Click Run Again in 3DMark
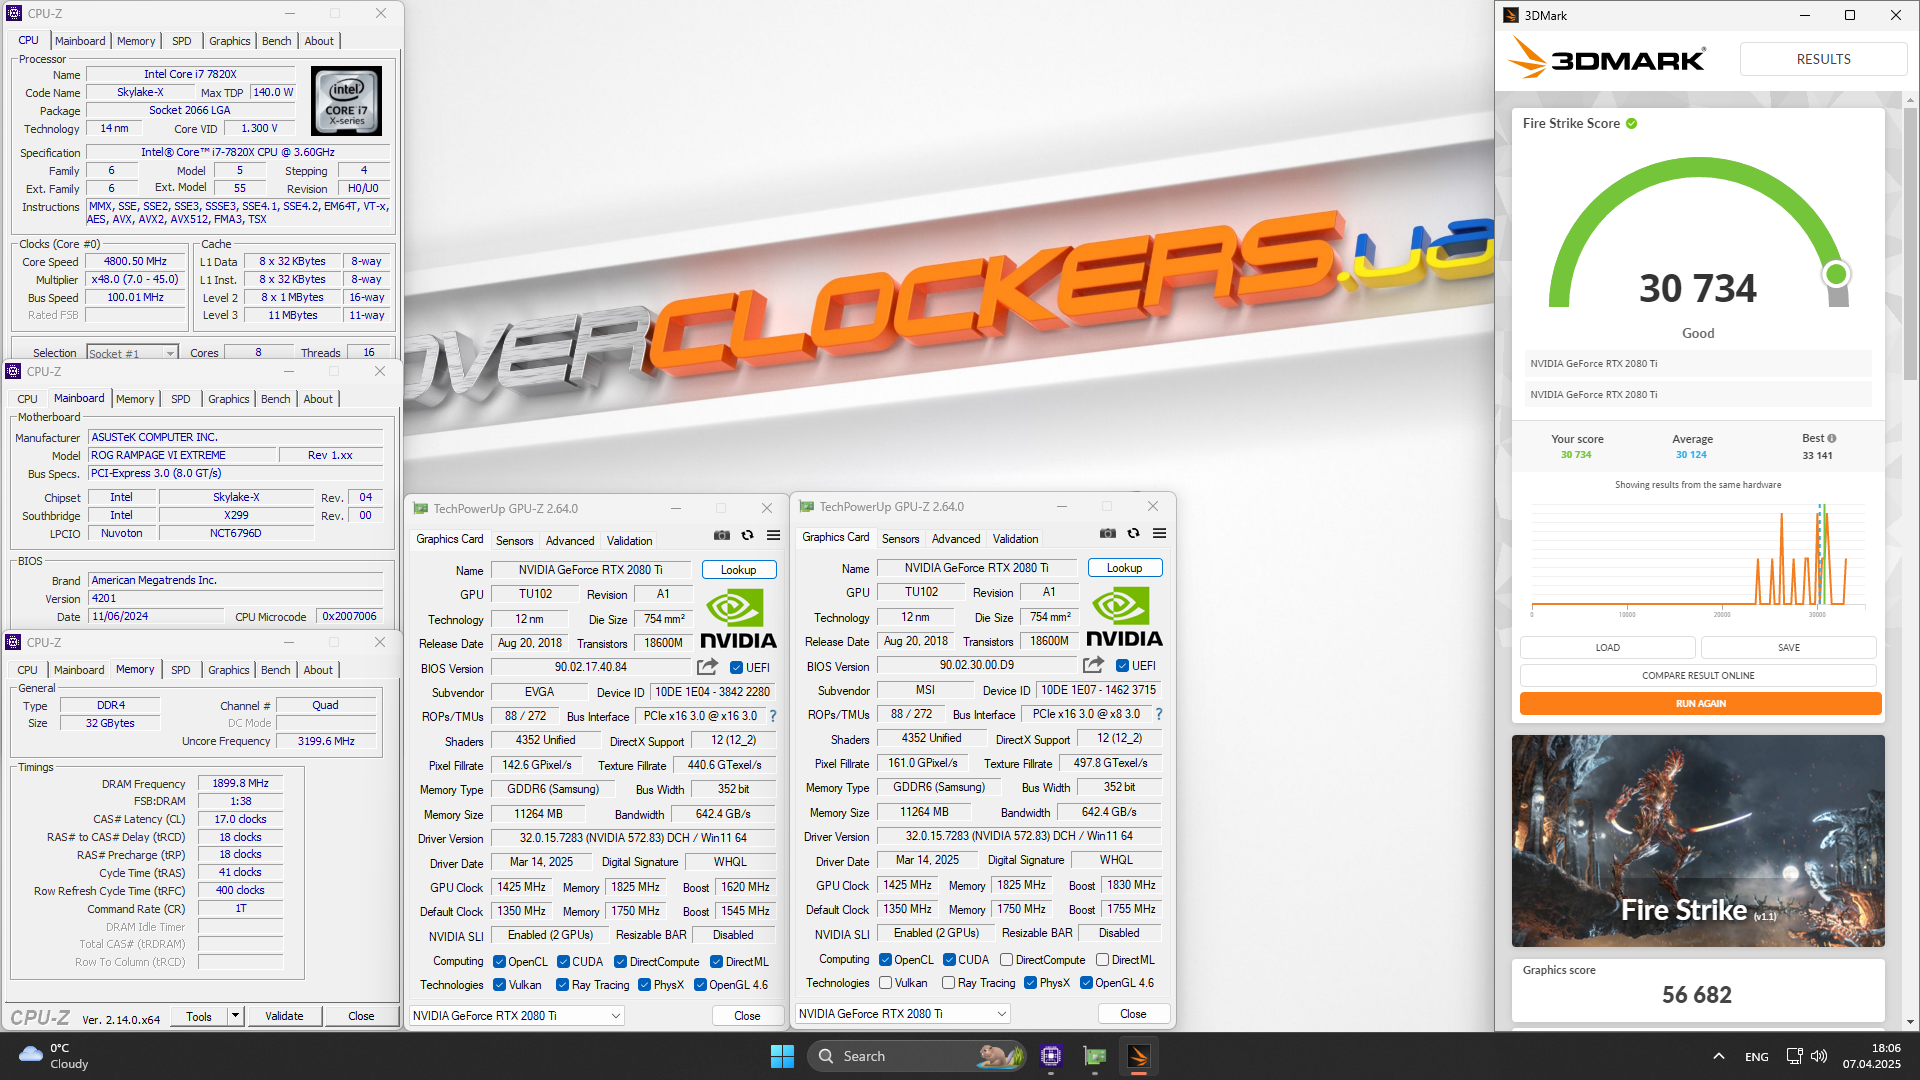The width and height of the screenshot is (1920, 1080). click(x=1700, y=704)
